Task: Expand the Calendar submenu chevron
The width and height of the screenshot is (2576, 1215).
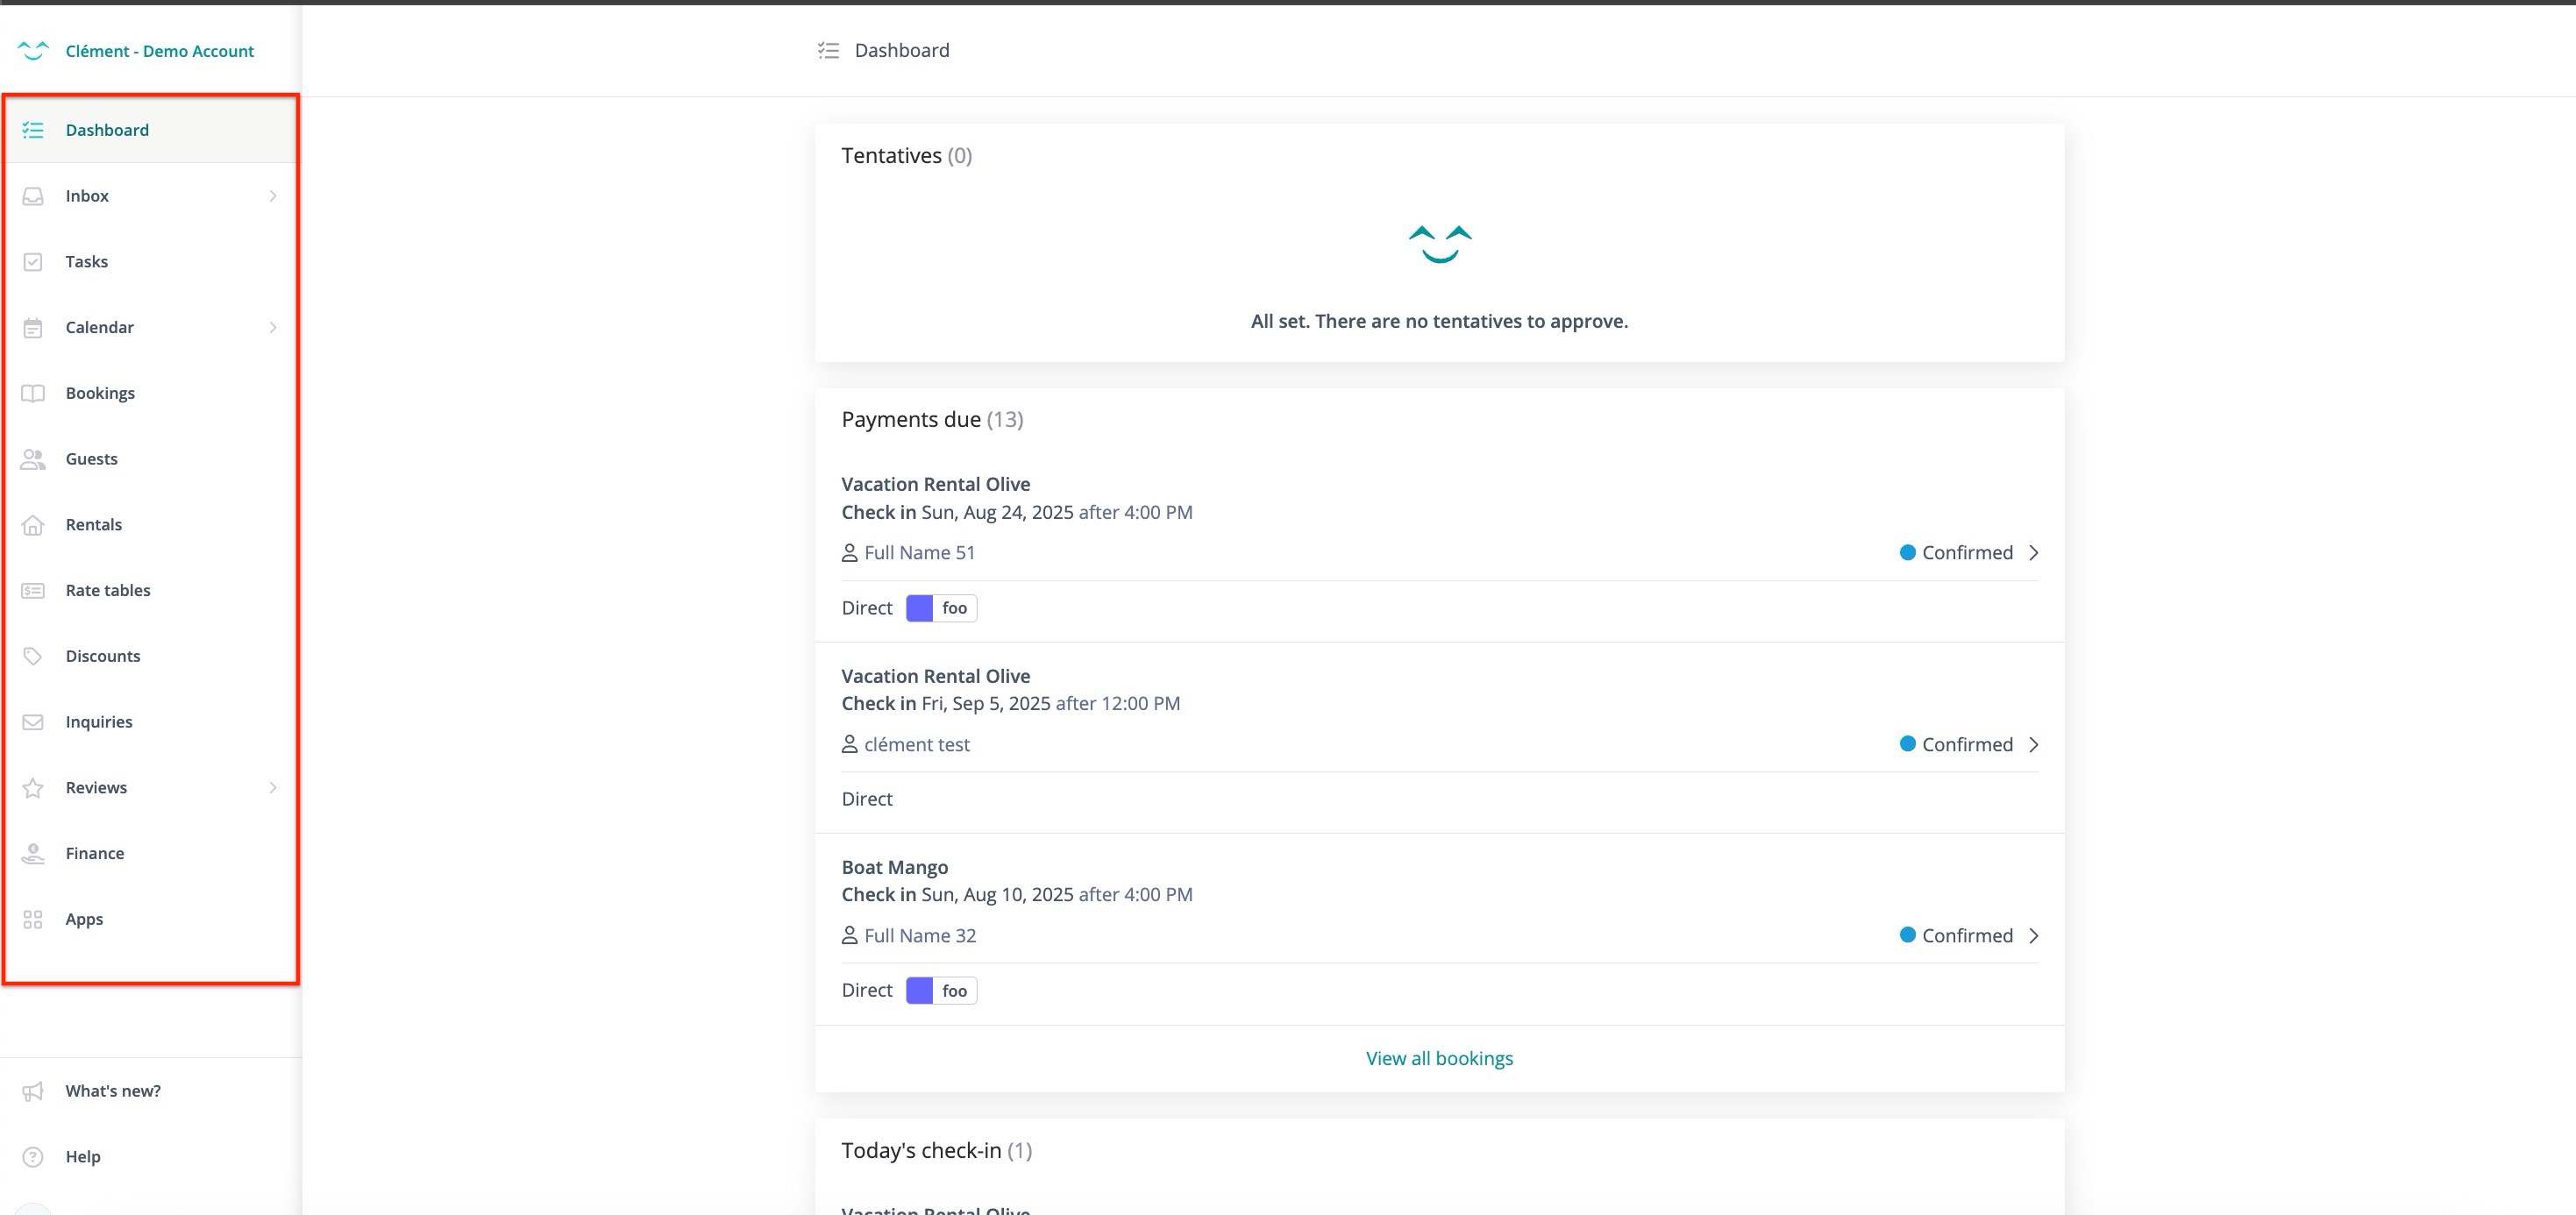Action: coord(273,328)
